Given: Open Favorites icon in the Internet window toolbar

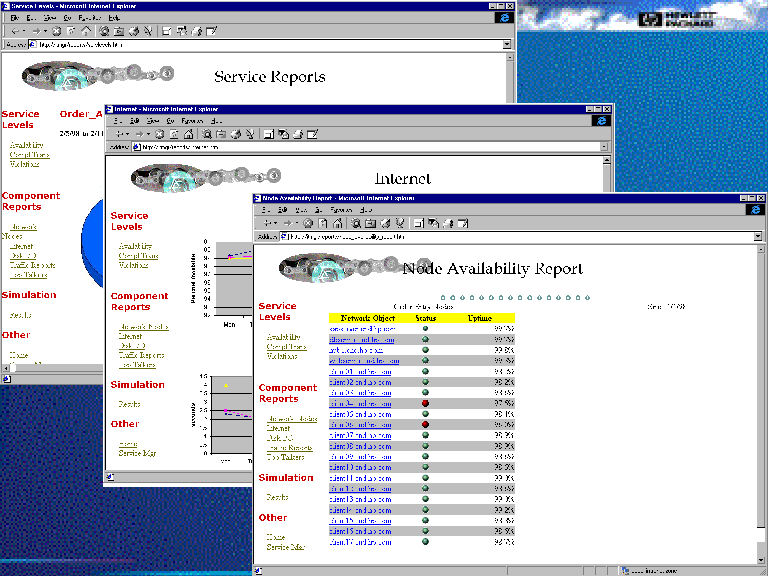Looking at the screenshot, I should click(220, 134).
